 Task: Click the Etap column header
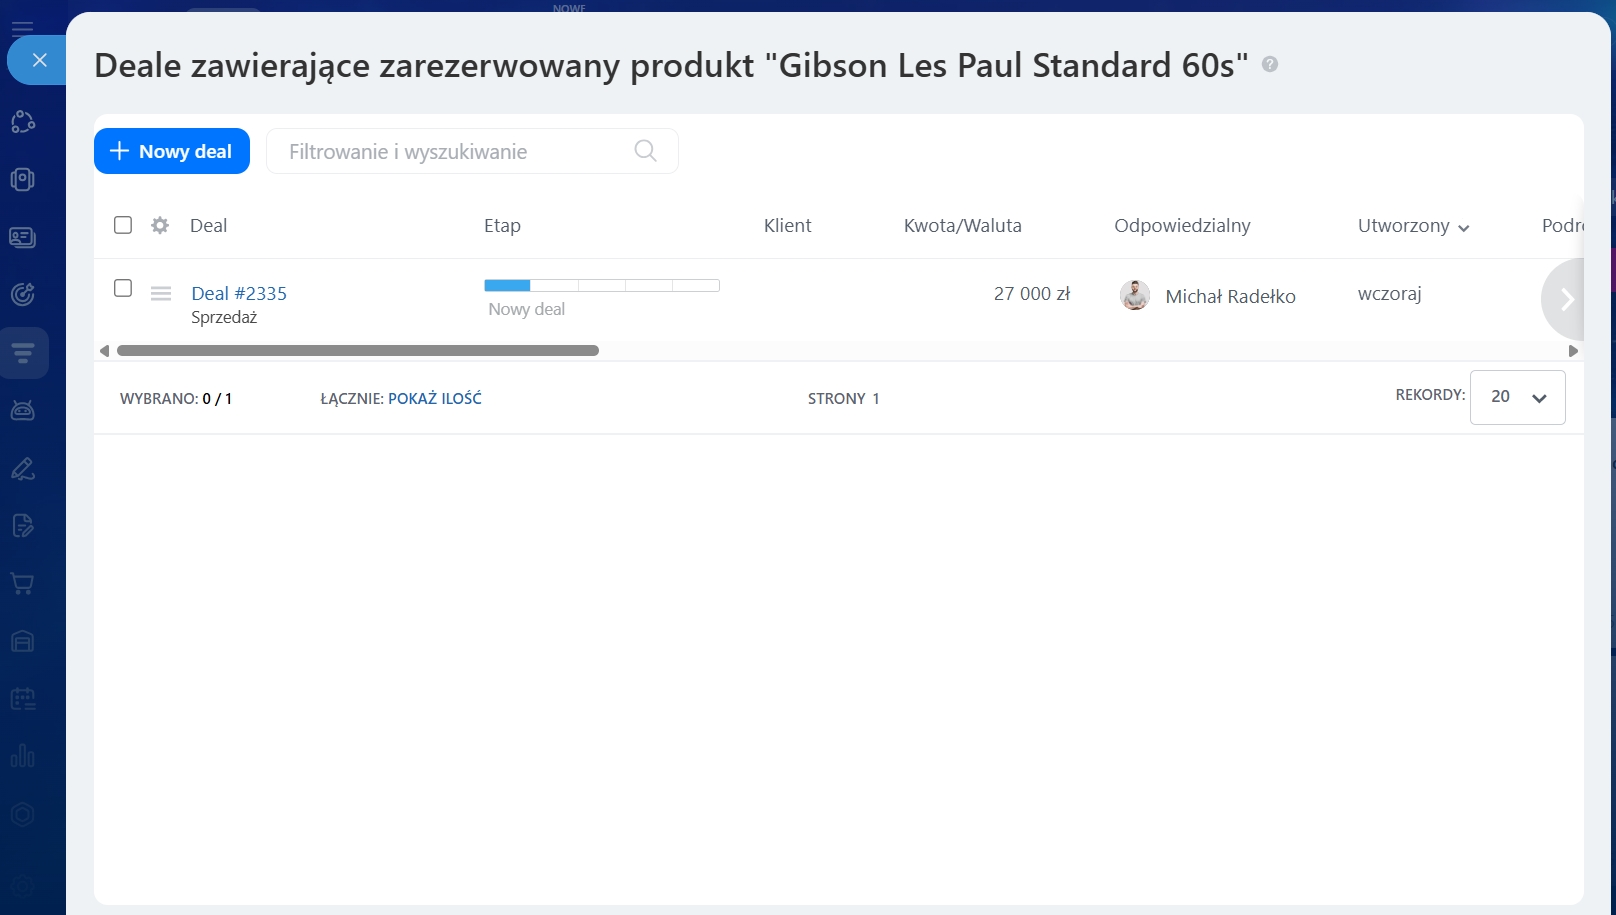click(502, 226)
